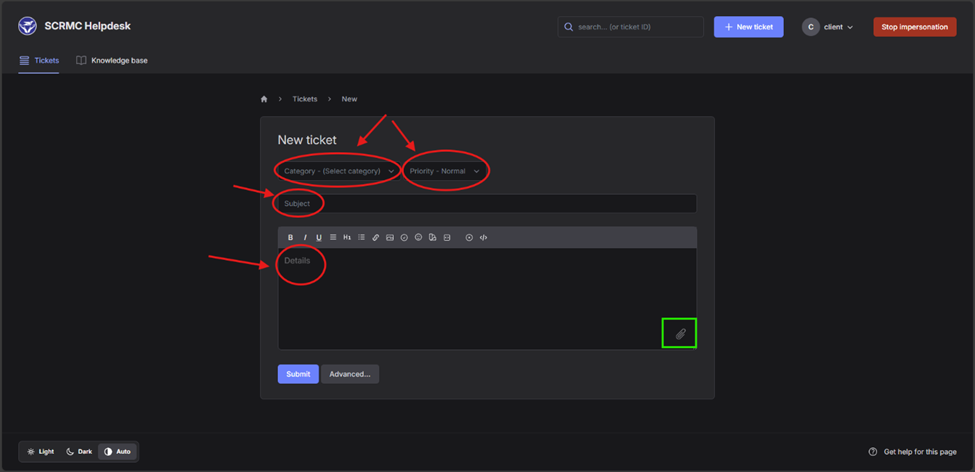Switch to Knowledge base tab
Image resolution: width=975 pixels, height=472 pixels.
coord(112,61)
